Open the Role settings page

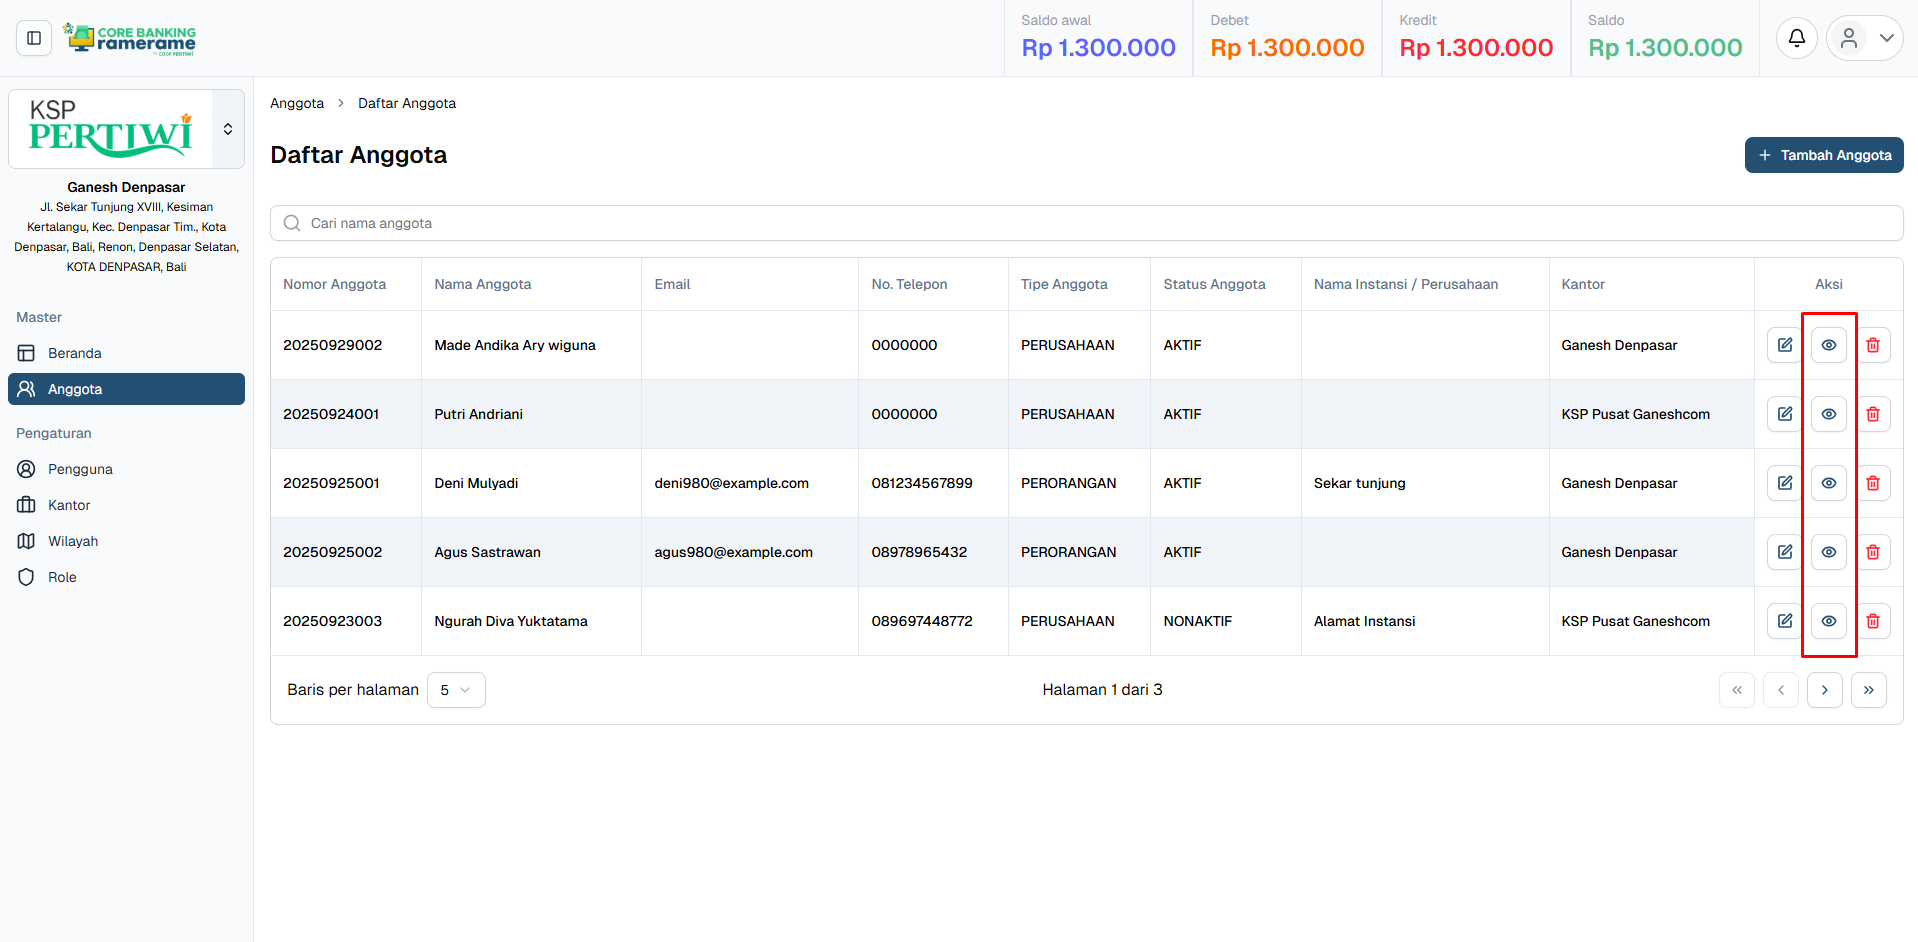pos(63,577)
